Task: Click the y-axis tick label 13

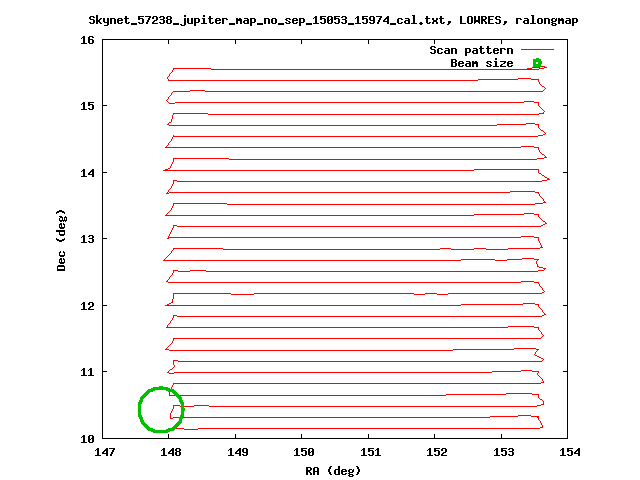Action: pyautogui.click(x=87, y=239)
